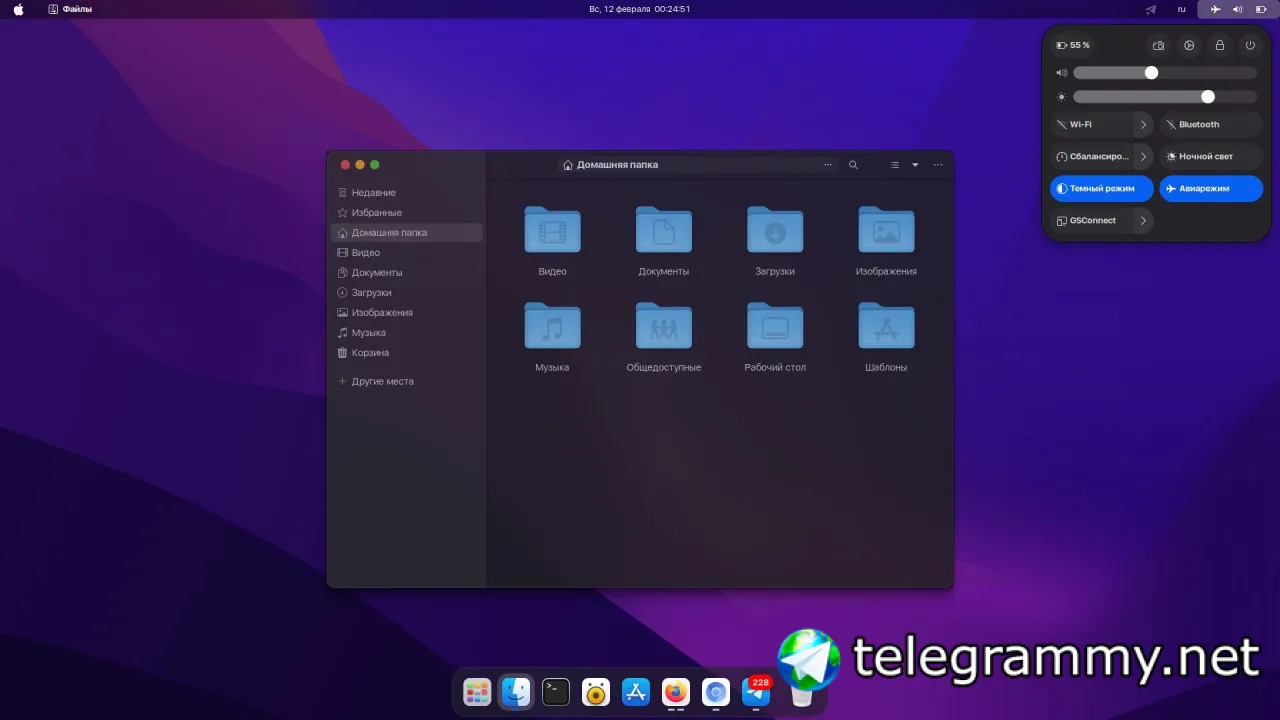This screenshot has height=720, width=1280.
Task: Open view options dropdown arrow in Files
Action: [x=915, y=165]
